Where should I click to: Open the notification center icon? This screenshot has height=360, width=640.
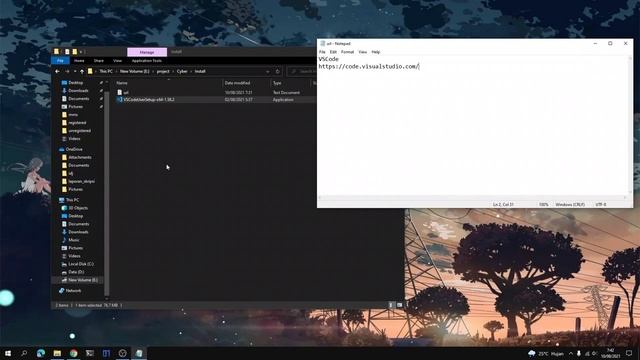[629, 353]
